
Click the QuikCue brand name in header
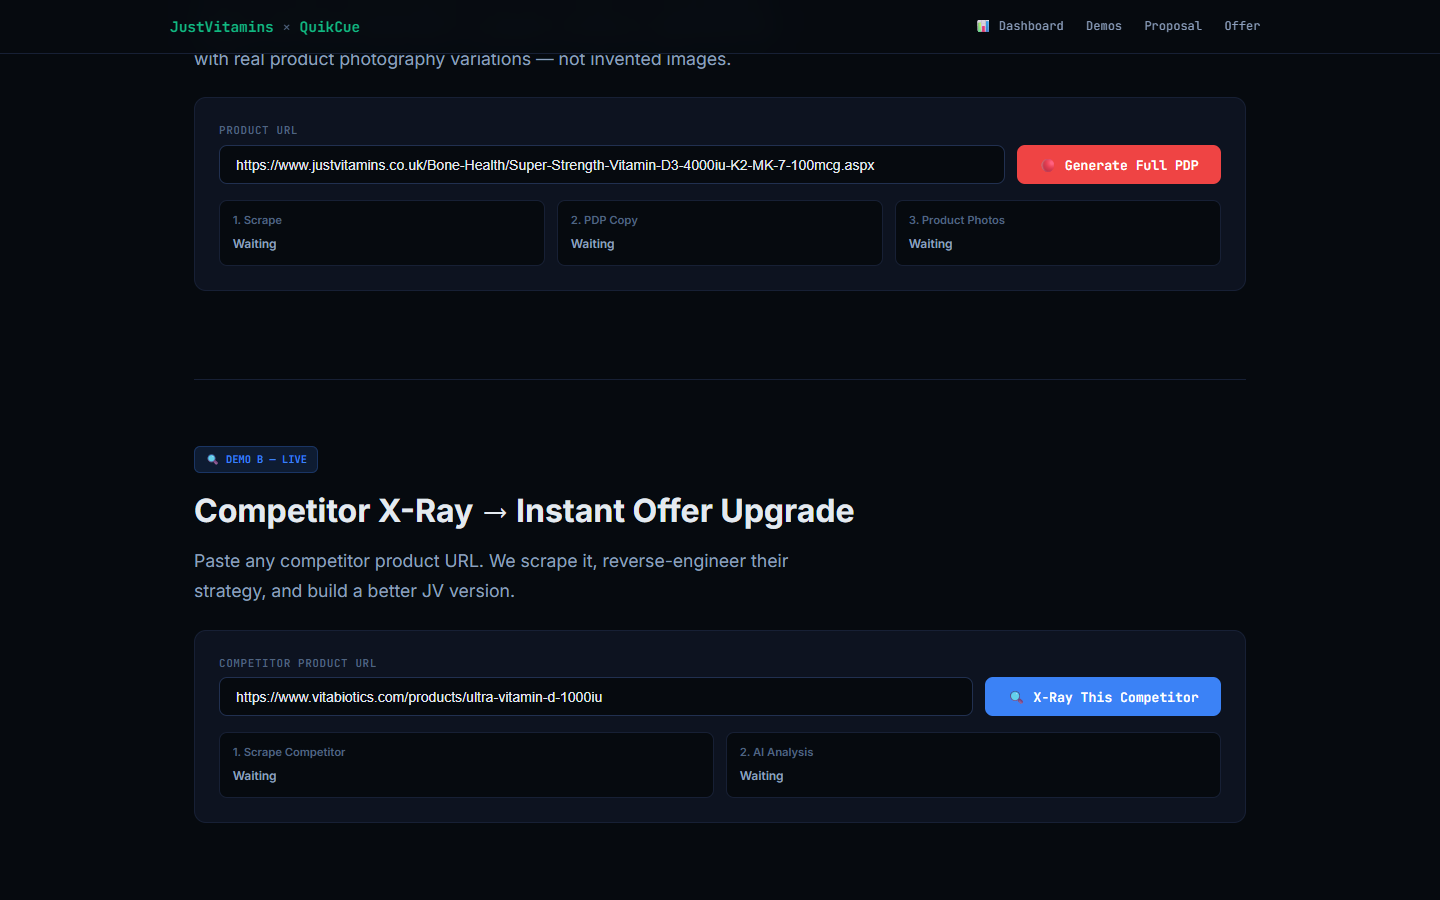329,27
